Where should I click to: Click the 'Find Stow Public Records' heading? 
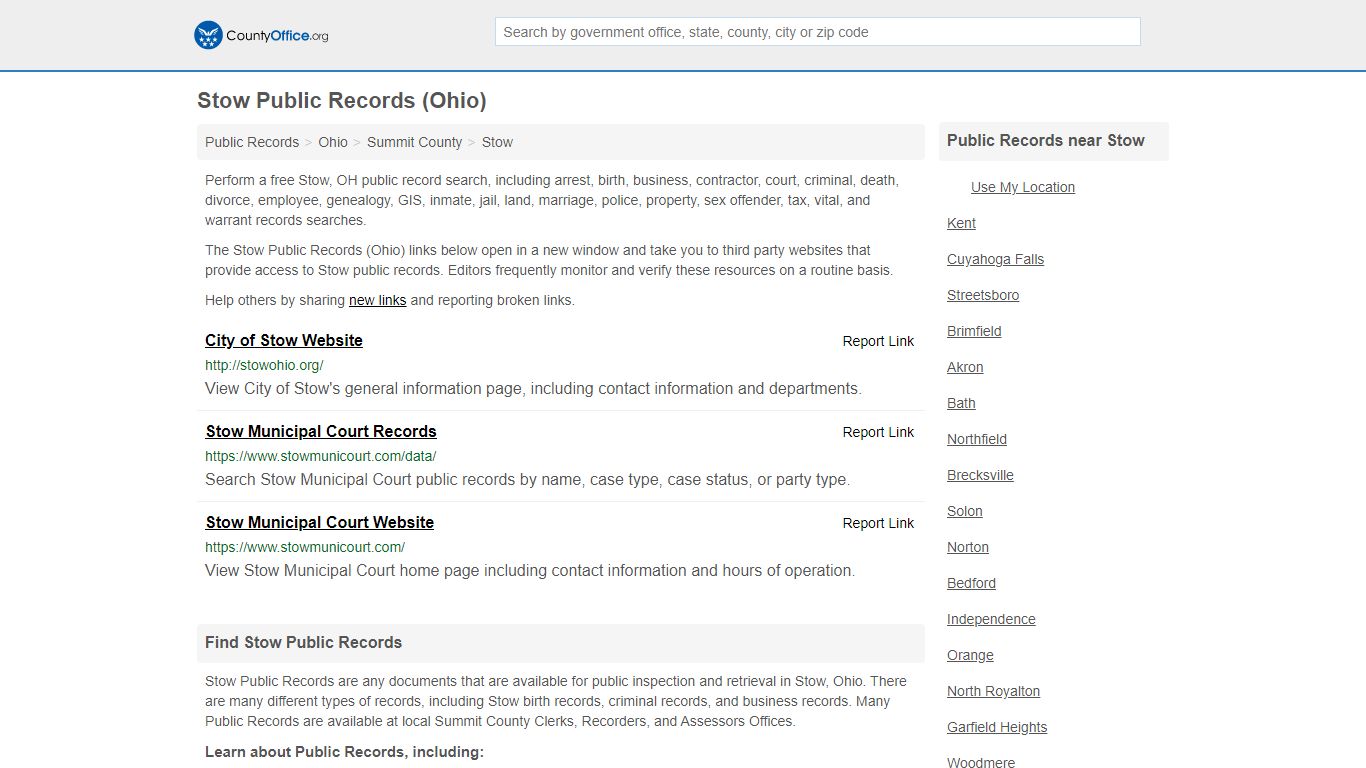coord(303,642)
